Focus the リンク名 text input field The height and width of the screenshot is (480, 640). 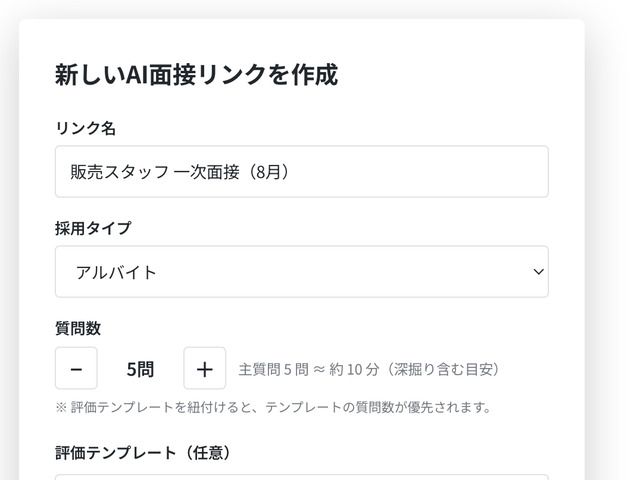point(302,171)
